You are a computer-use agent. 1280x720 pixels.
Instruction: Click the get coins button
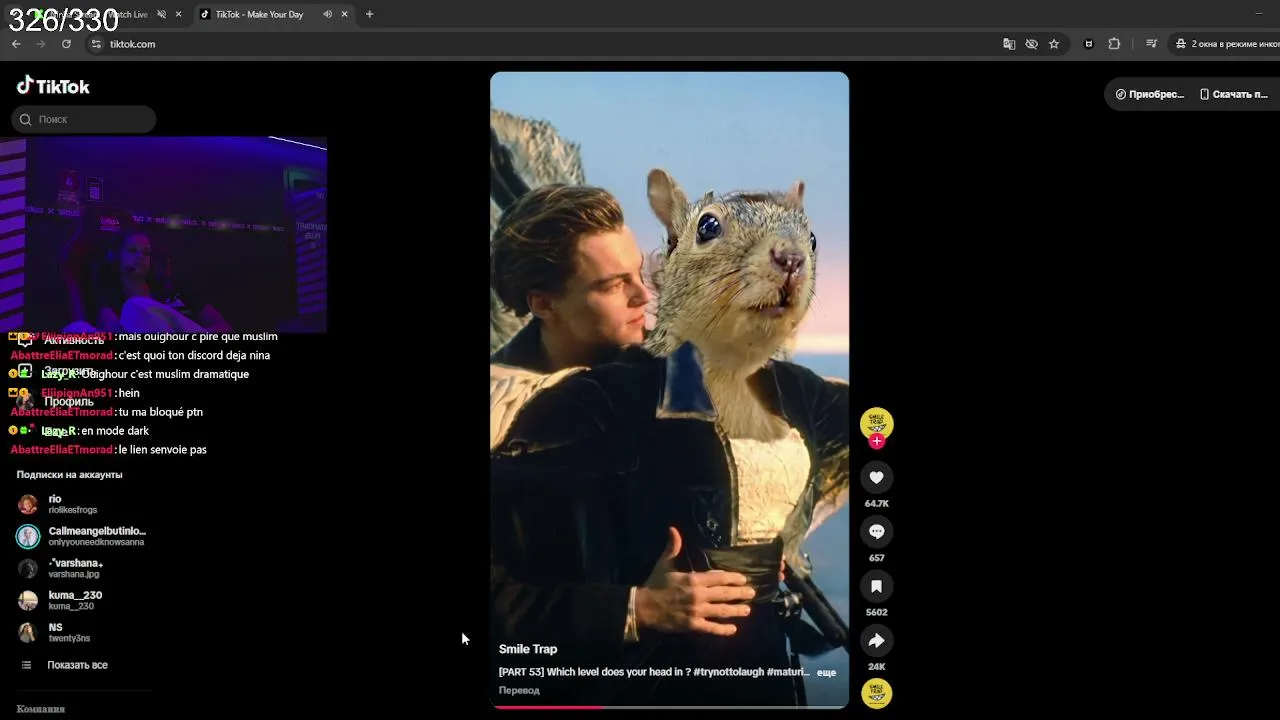pos(1150,94)
